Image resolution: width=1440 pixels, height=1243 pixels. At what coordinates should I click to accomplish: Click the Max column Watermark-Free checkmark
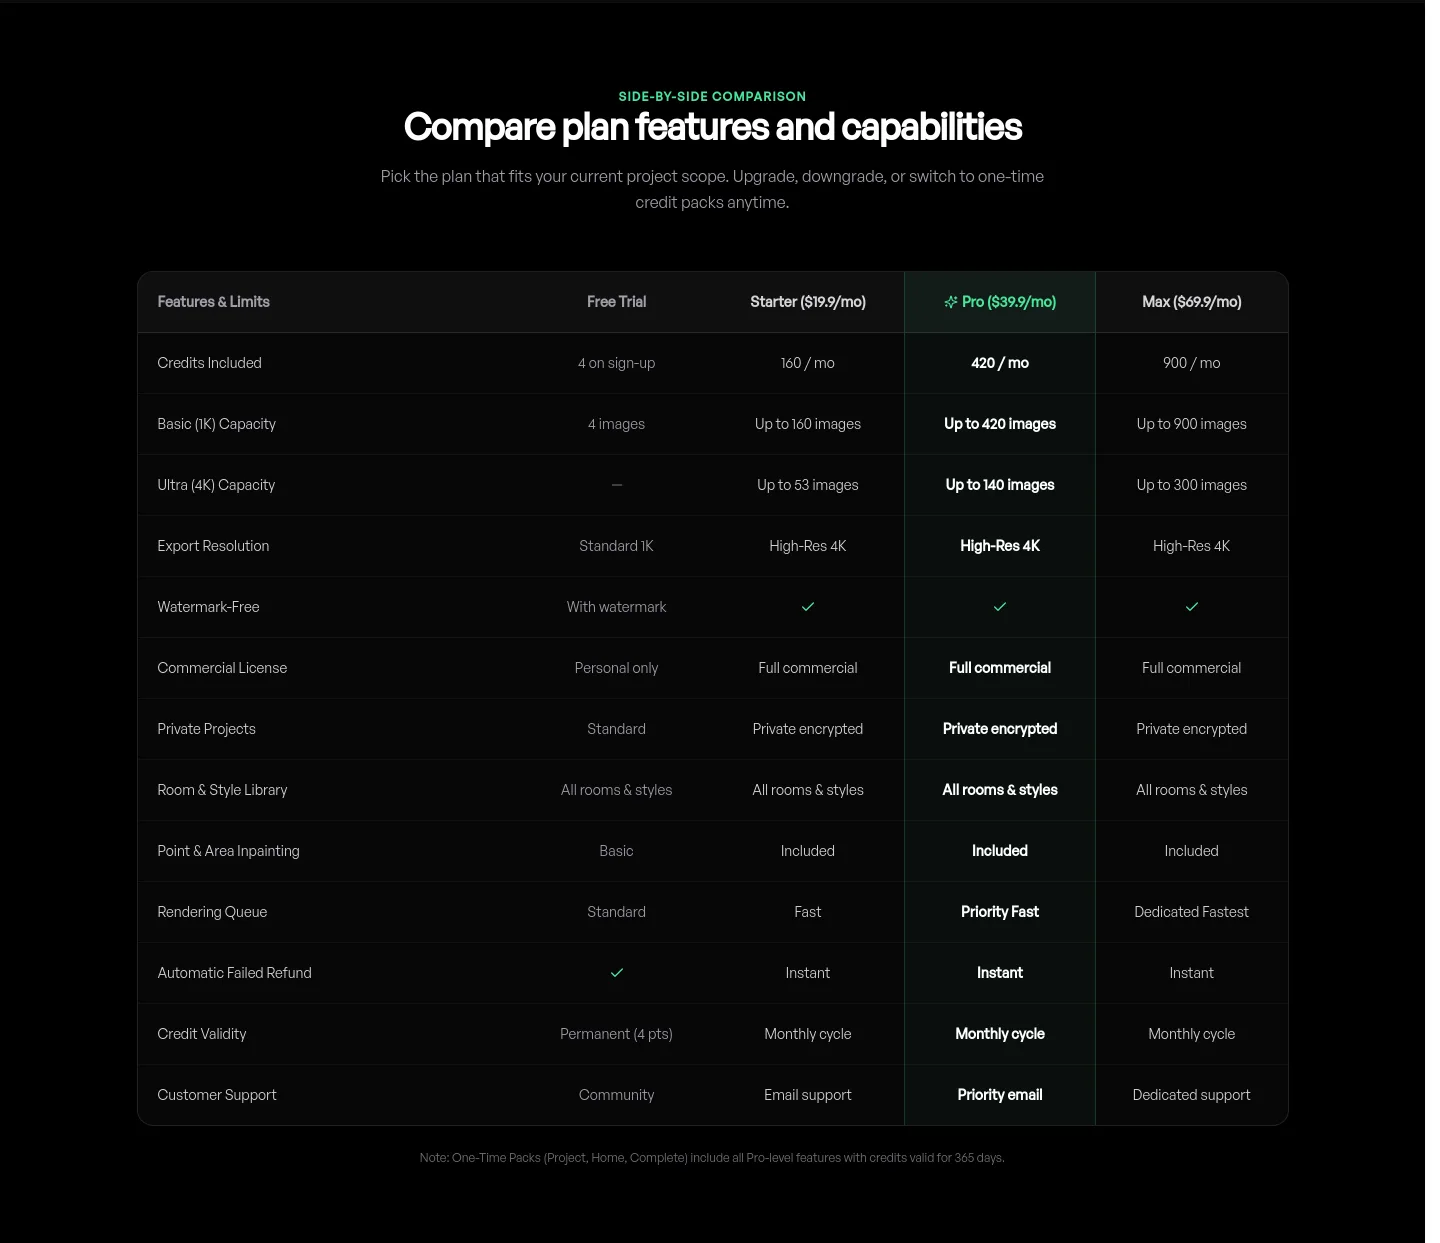(x=1192, y=607)
